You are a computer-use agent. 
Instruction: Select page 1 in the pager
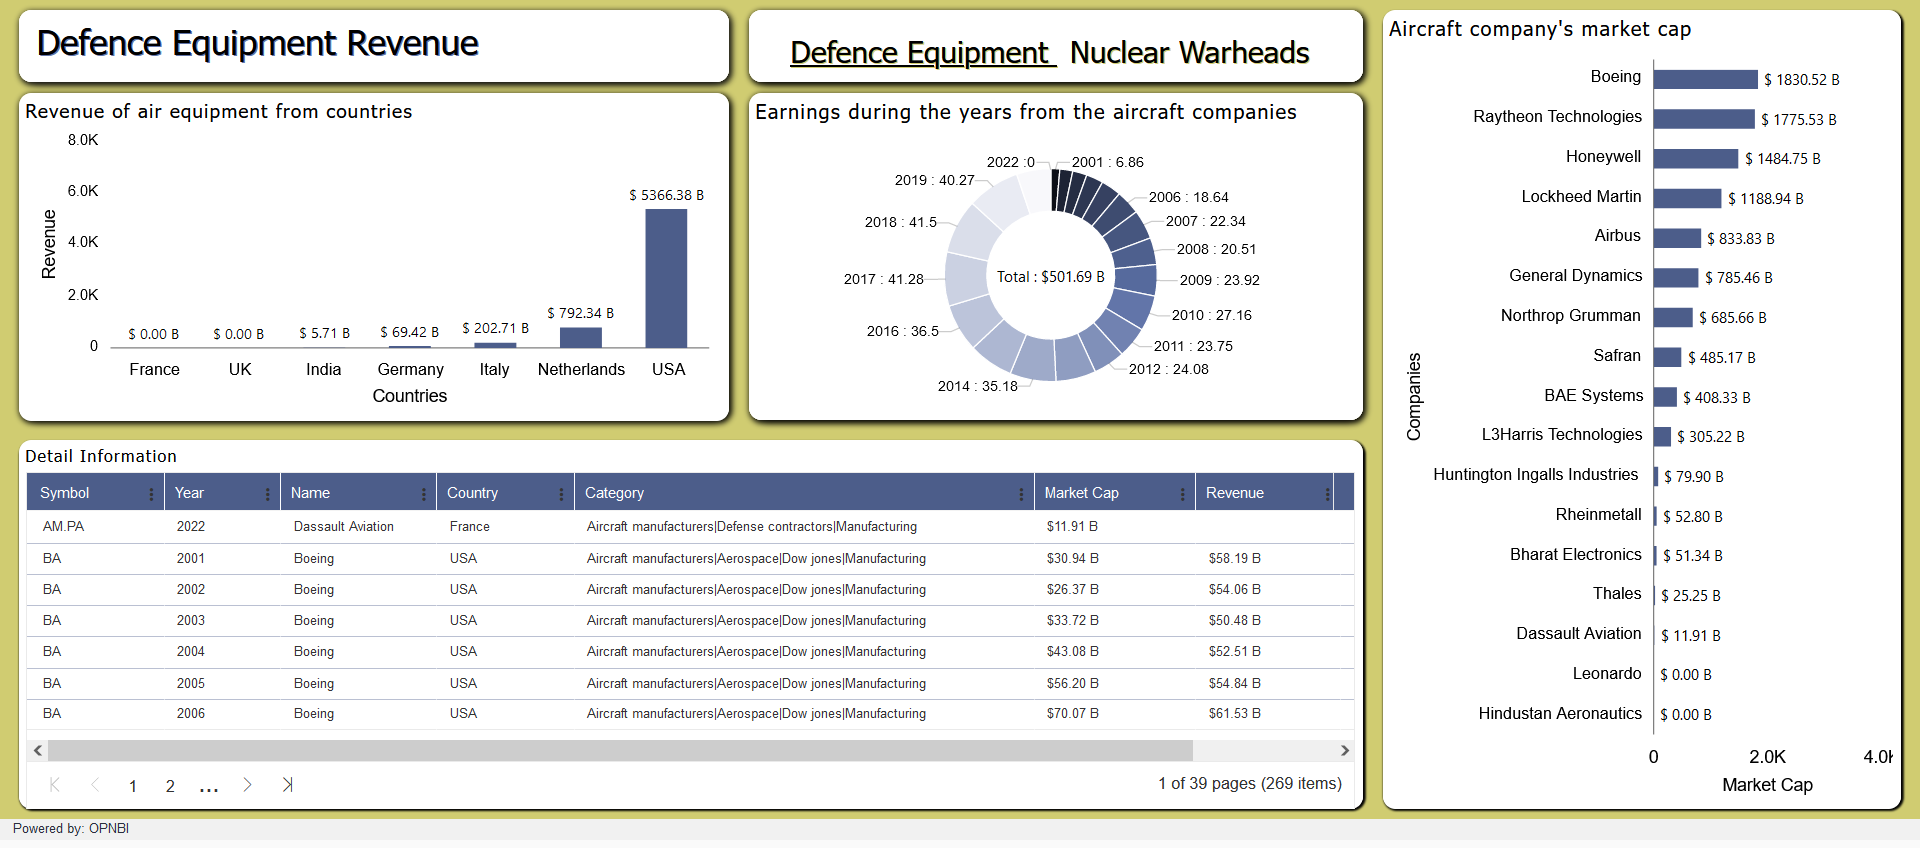coord(133,786)
